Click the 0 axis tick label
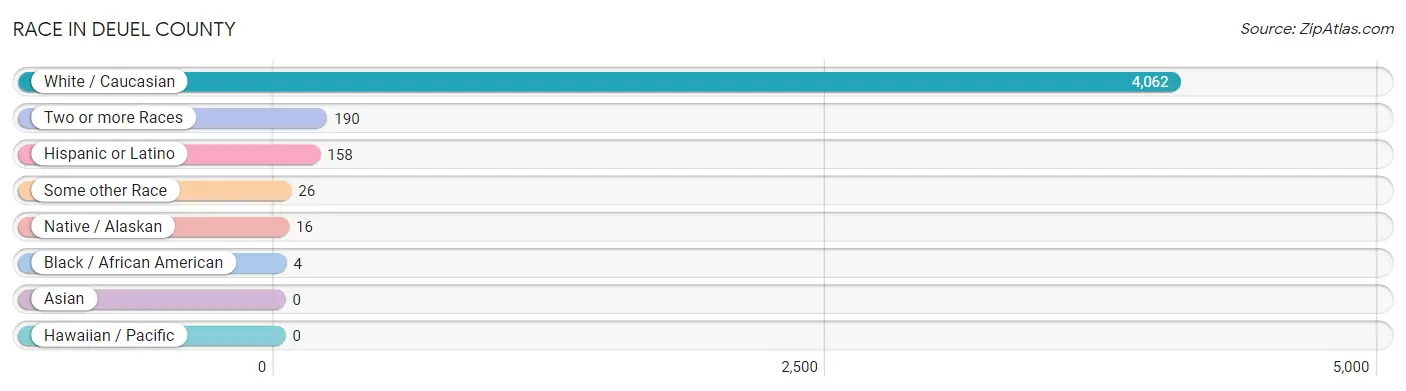 click(x=262, y=367)
